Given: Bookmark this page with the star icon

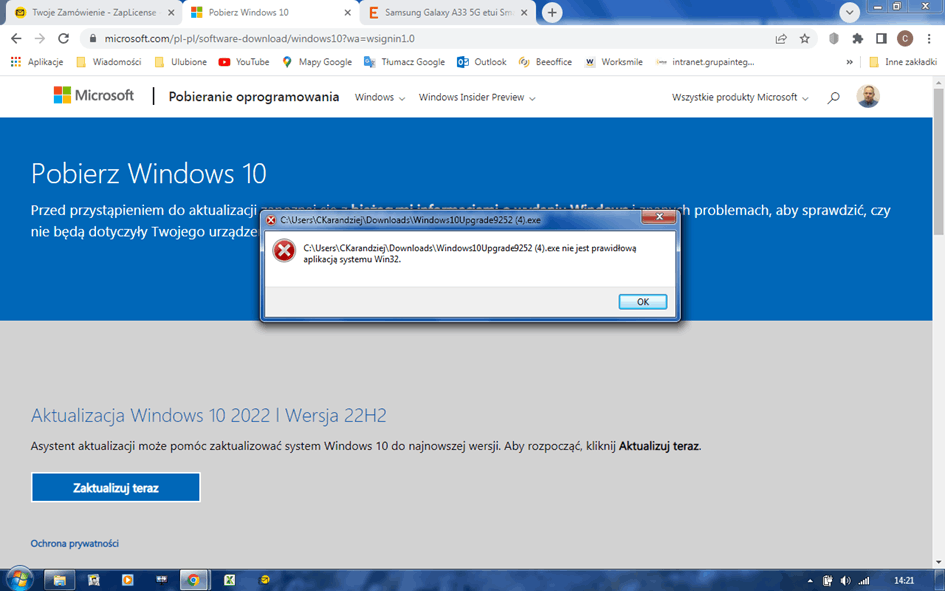Looking at the screenshot, I should point(805,39).
